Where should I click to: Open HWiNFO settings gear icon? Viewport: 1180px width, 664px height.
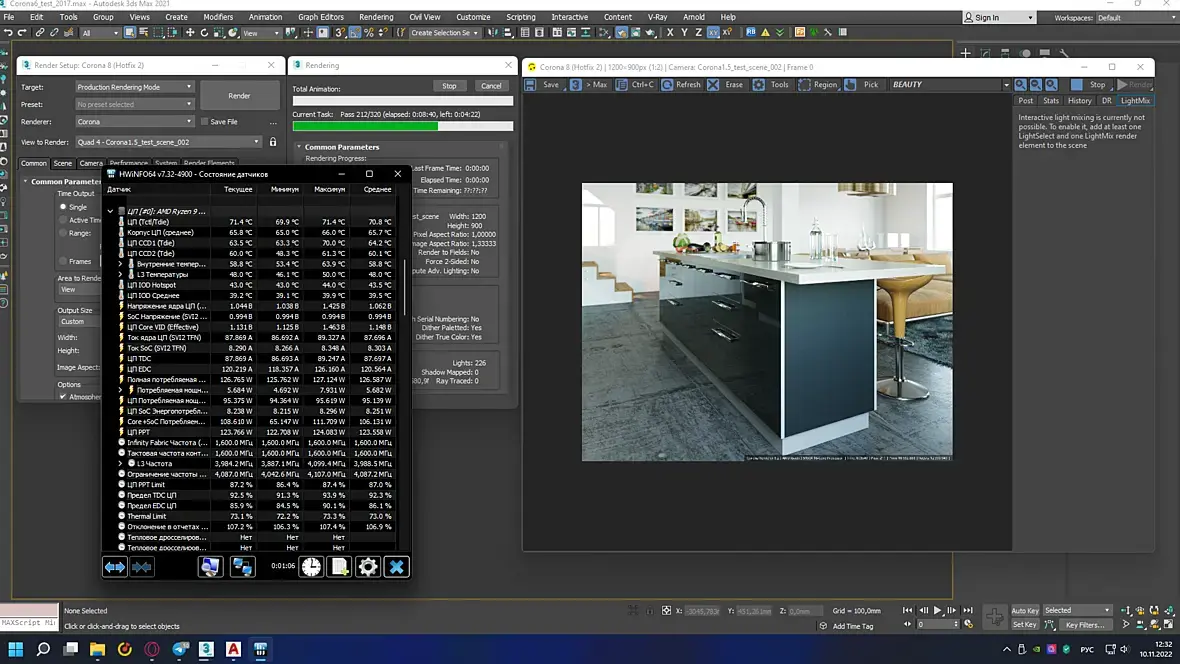[368, 567]
